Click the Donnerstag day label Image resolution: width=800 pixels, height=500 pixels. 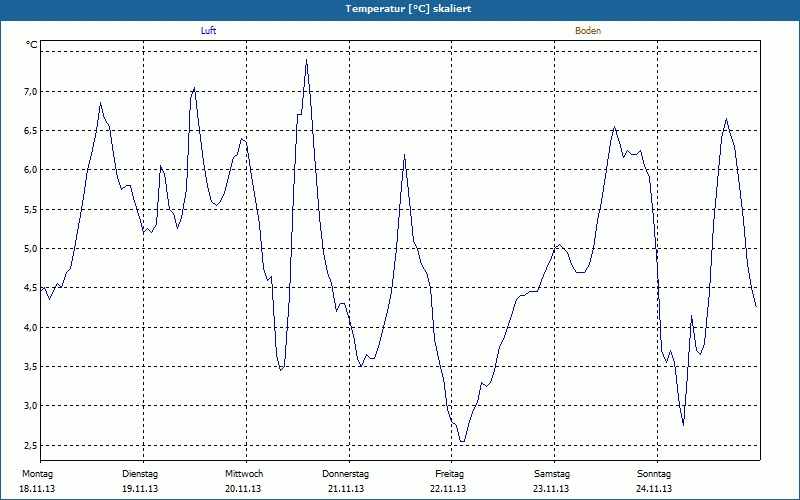[x=345, y=474]
